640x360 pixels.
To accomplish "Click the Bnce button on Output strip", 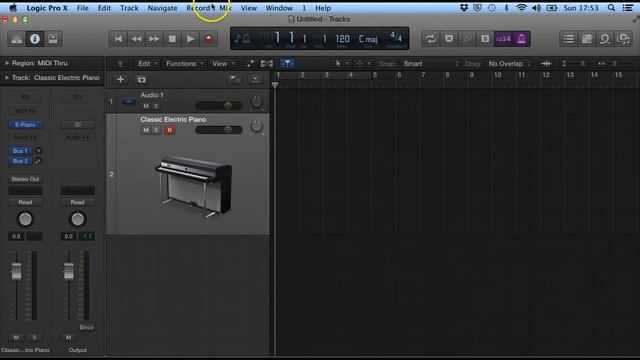I will pyautogui.click(x=86, y=327).
